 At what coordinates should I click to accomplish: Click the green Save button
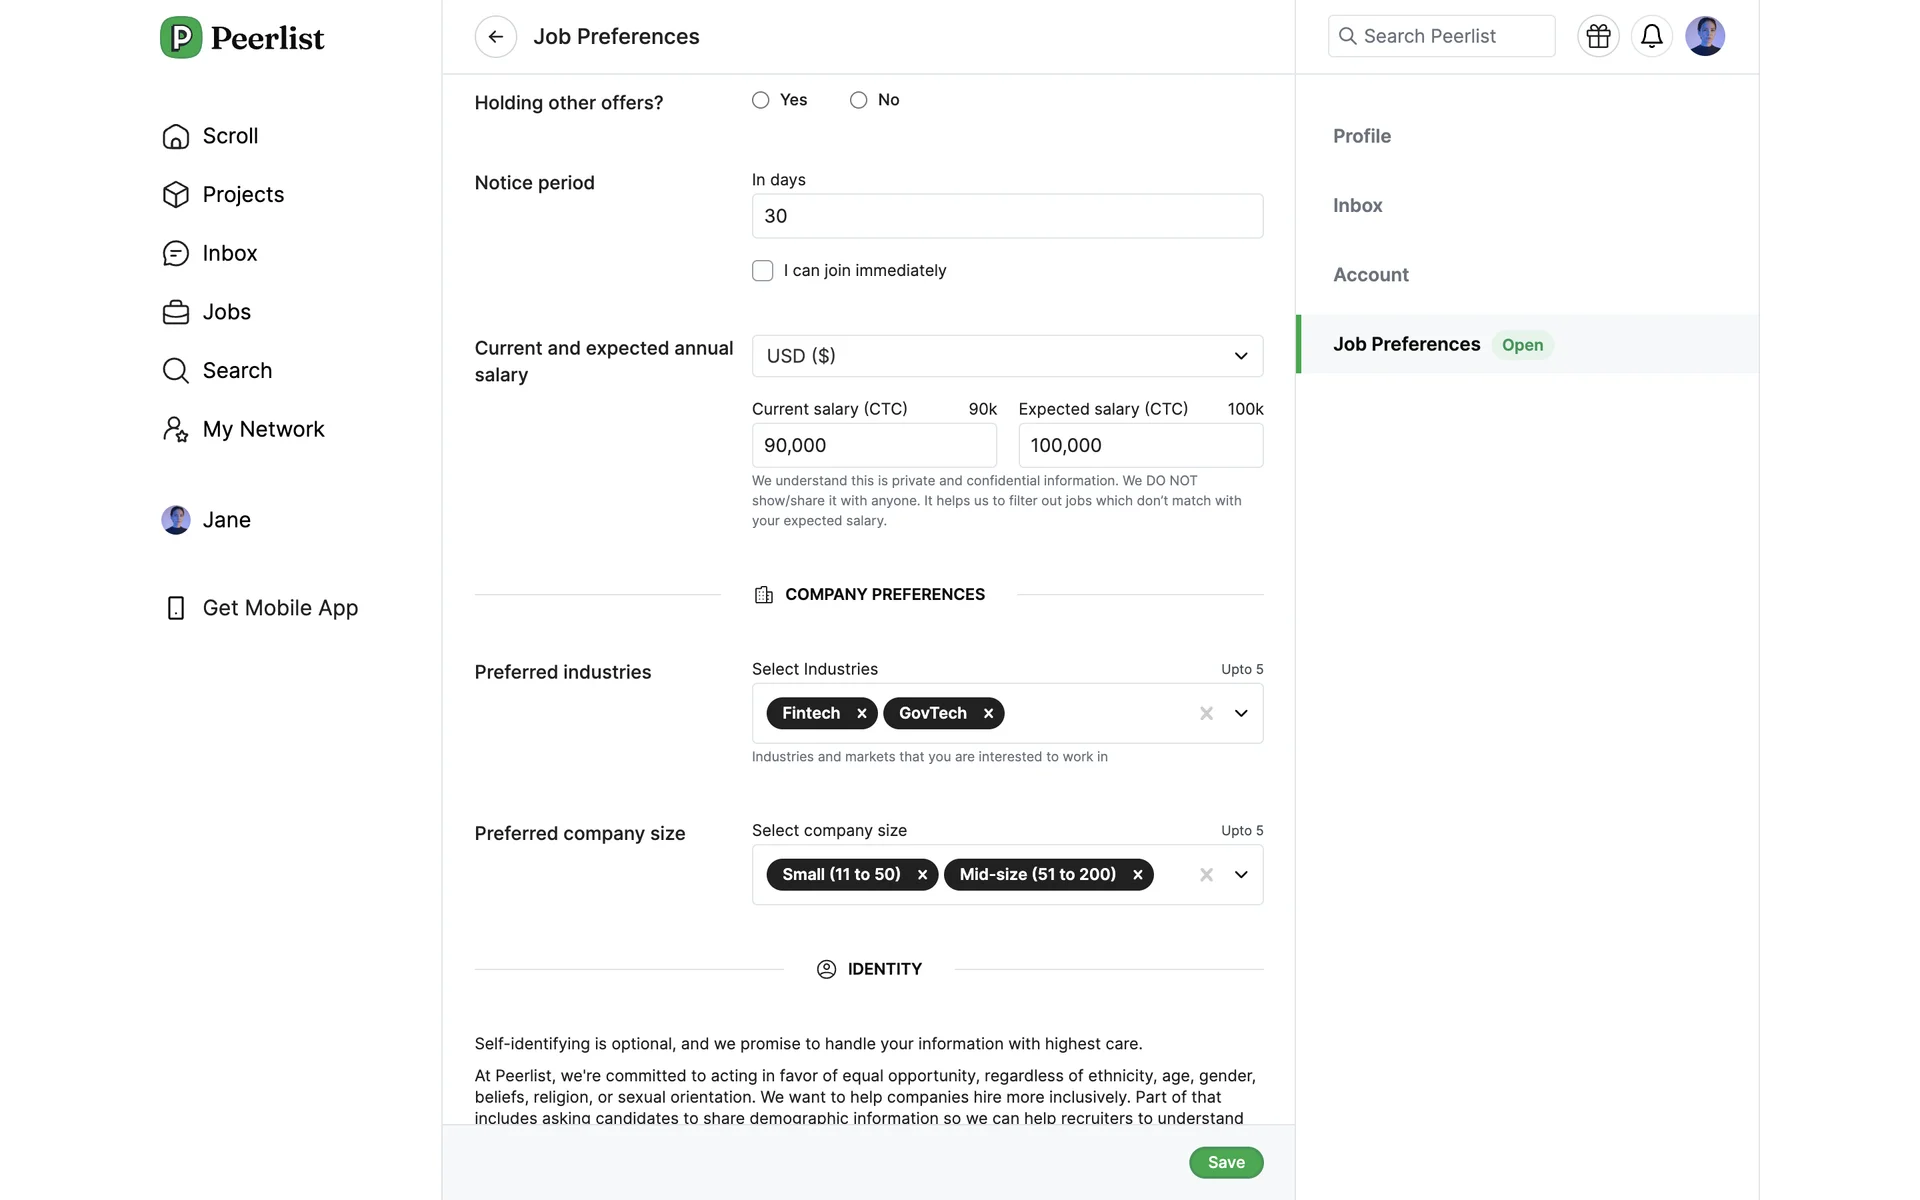coord(1225,1162)
